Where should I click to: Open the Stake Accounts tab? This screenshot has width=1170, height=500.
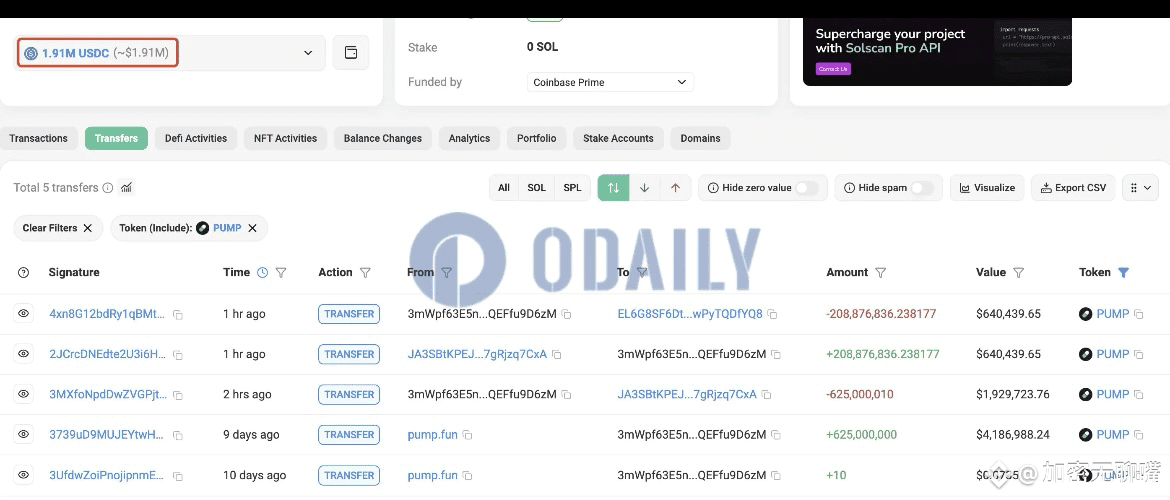pos(619,138)
